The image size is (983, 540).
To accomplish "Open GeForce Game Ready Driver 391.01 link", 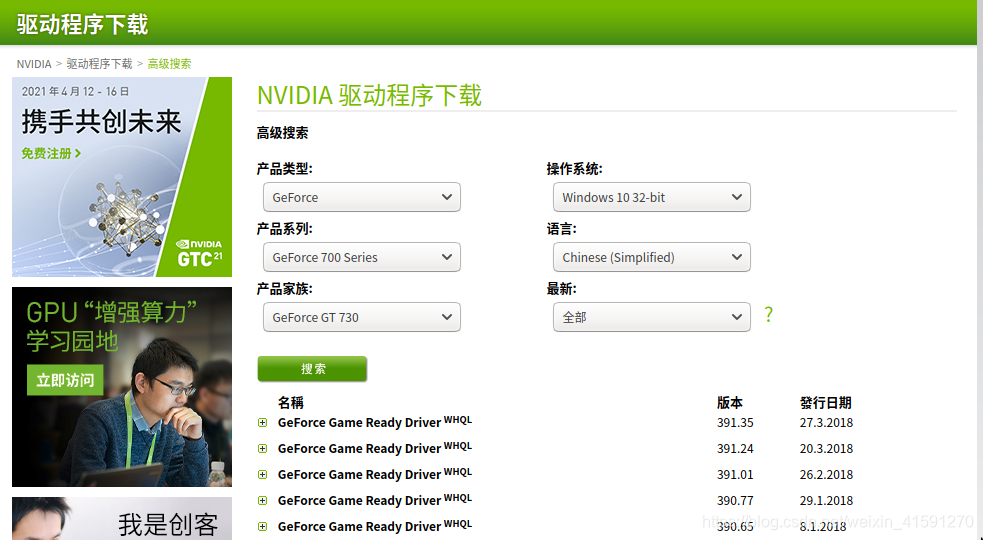I will tap(375, 474).
